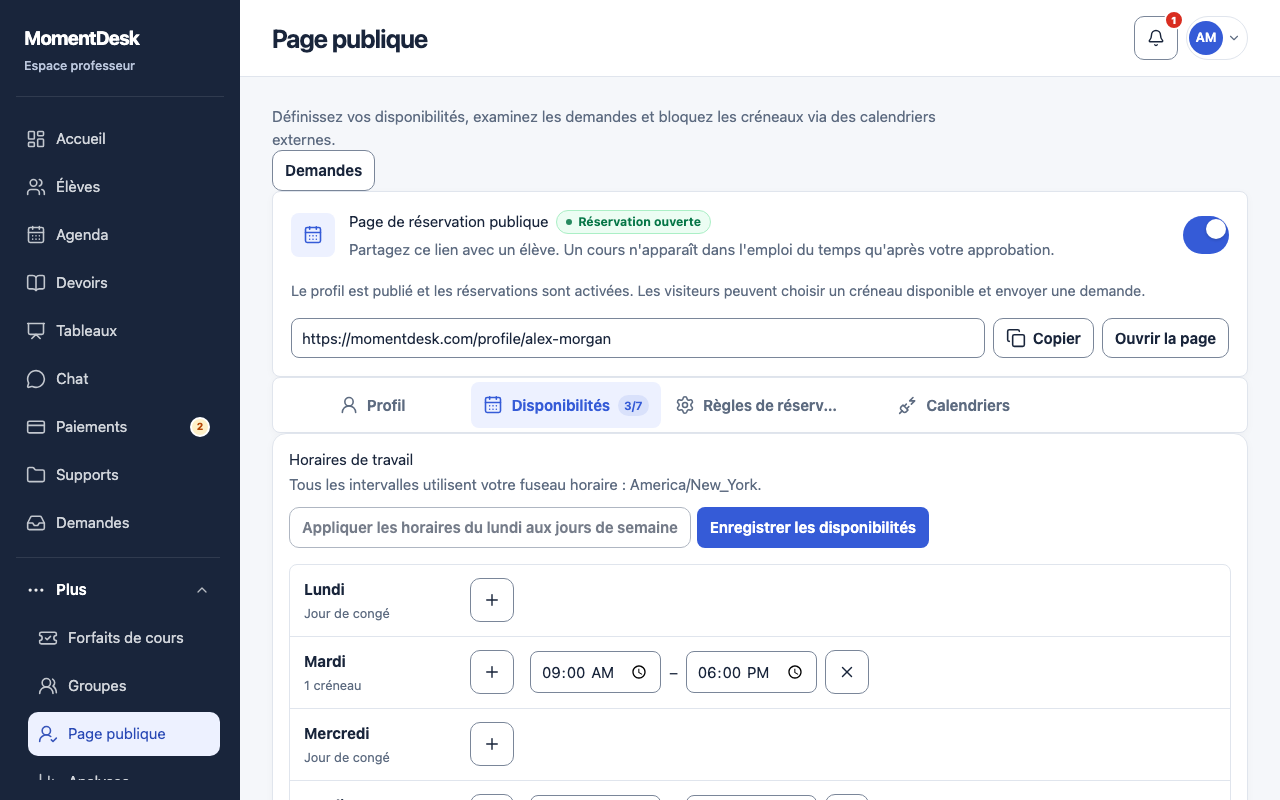
Task: Open the clock picker for 09:00 AM
Action: [639, 672]
